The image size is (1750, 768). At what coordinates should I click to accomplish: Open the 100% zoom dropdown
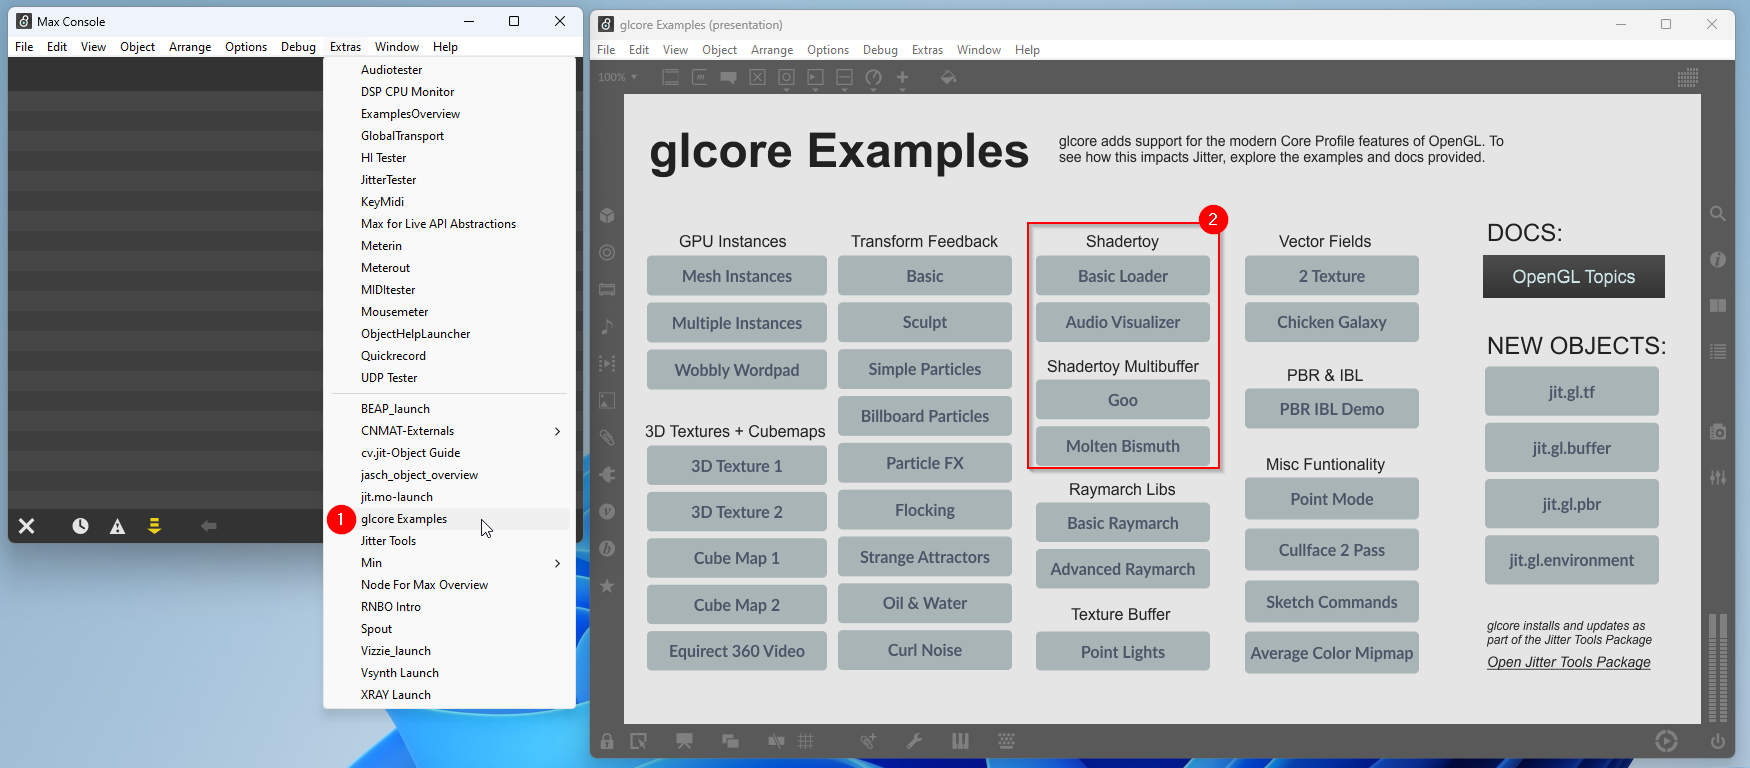click(618, 77)
